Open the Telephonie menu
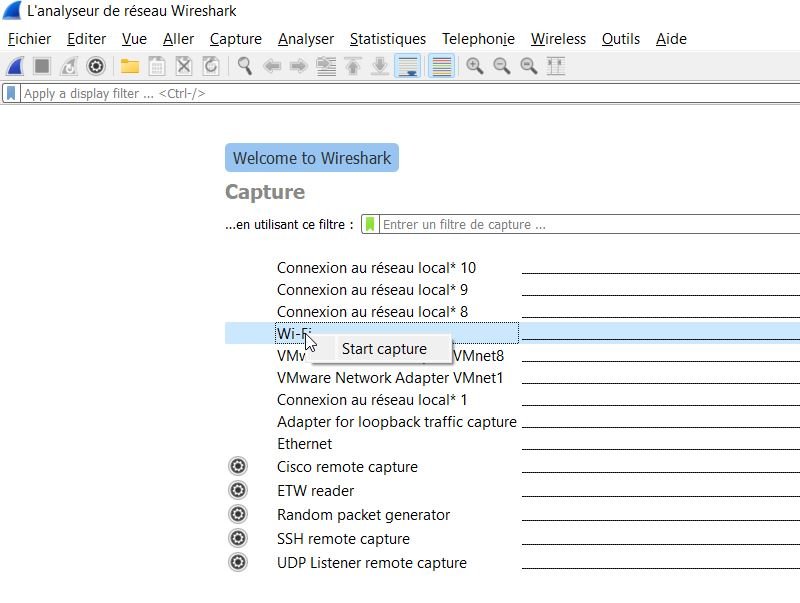Viewport: 800px width, 603px height. tap(479, 39)
